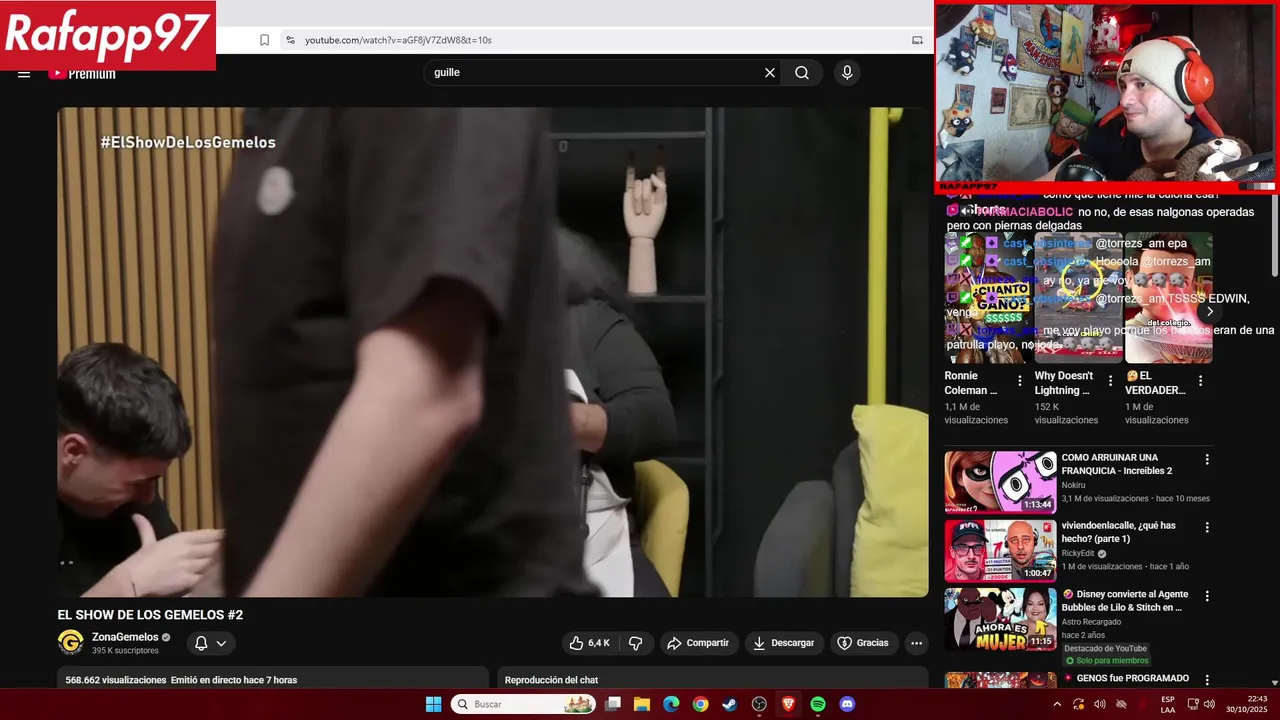The width and height of the screenshot is (1280, 720).
Task: Open options for GENOS fue PROGRAMADO video
Action: [x=1207, y=680]
